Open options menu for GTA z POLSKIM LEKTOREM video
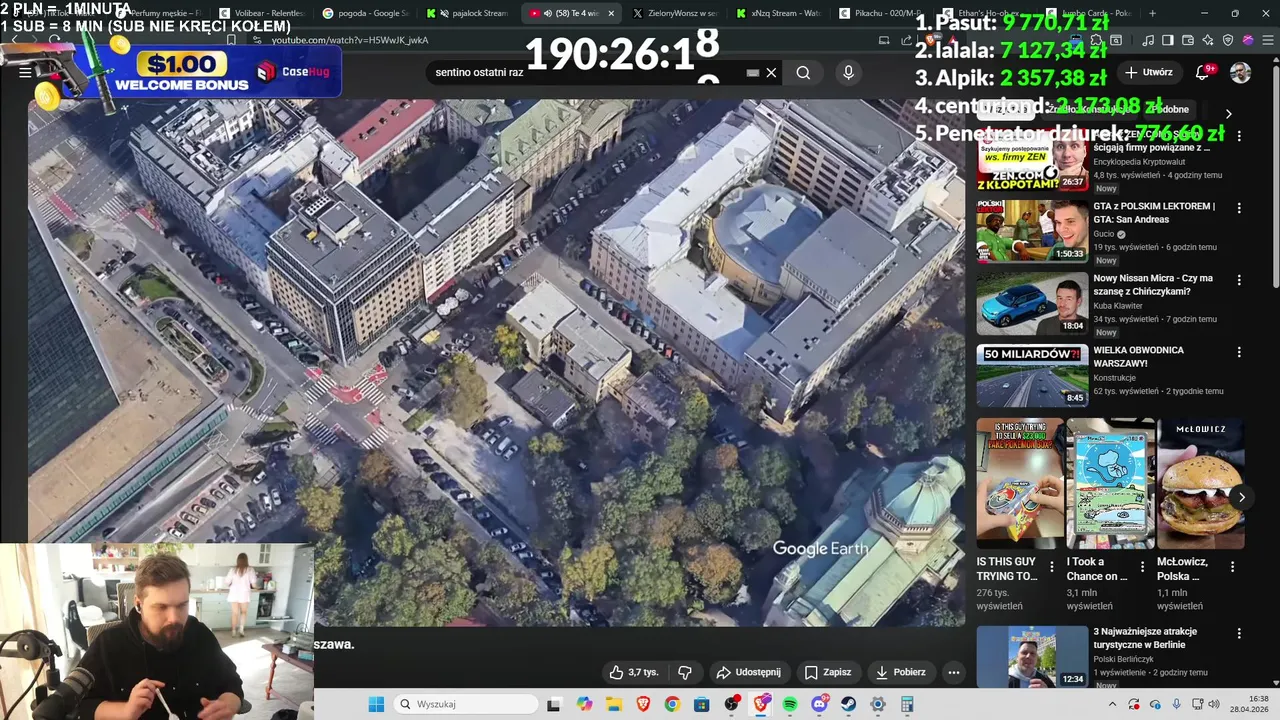The height and width of the screenshot is (720, 1280). [1239, 208]
